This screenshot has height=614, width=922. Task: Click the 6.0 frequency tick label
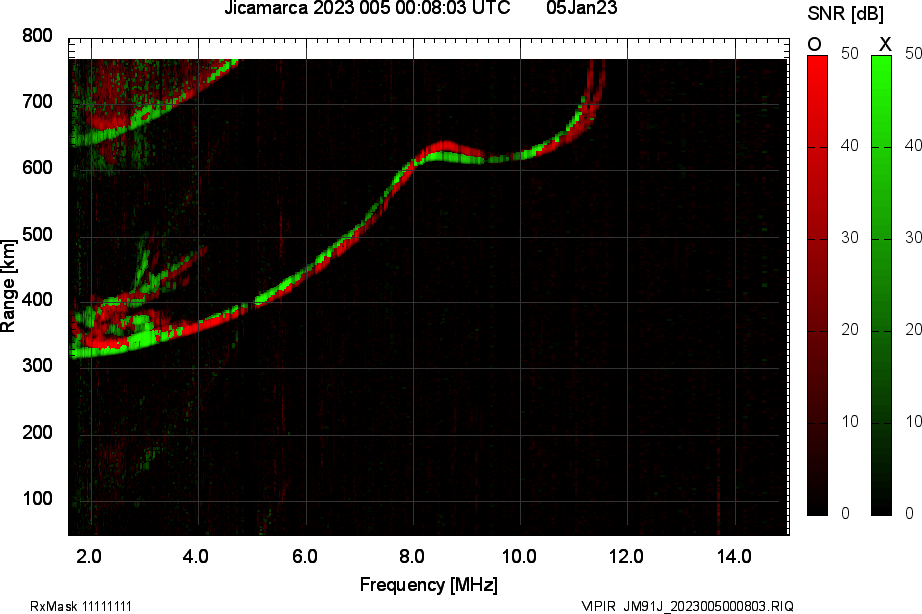[x=305, y=556]
